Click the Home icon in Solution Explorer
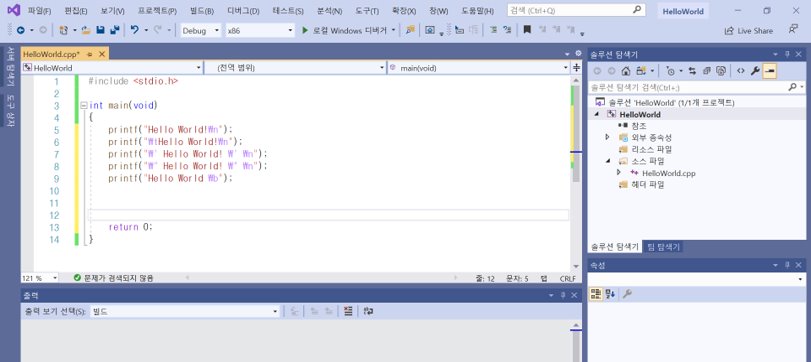This screenshot has width=811, height=362. 626,71
